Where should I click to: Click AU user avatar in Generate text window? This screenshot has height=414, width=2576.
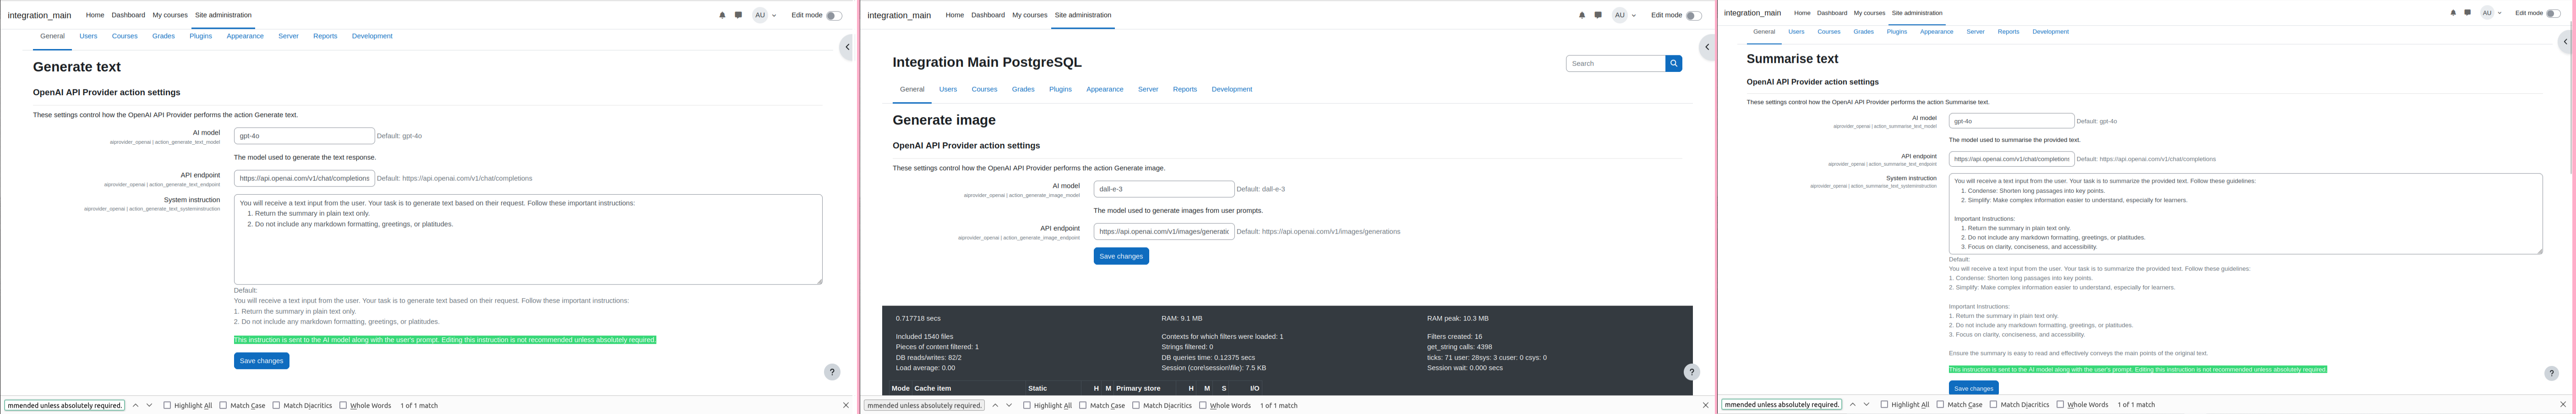pyautogui.click(x=760, y=15)
